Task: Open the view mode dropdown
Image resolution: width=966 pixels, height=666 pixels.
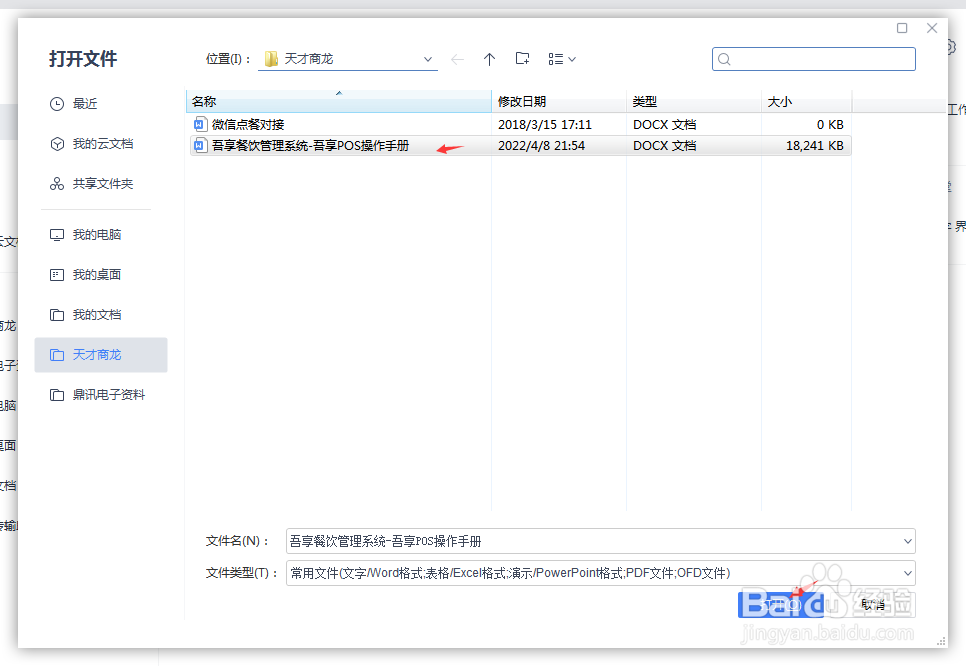Action: tap(562, 59)
